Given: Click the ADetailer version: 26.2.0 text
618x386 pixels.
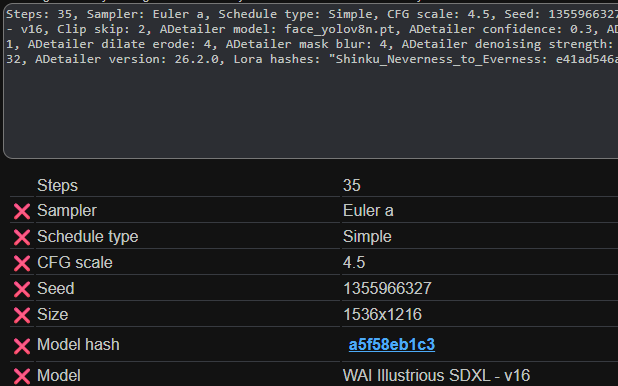Looking at the screenshot, I should [x=127, y=59].
